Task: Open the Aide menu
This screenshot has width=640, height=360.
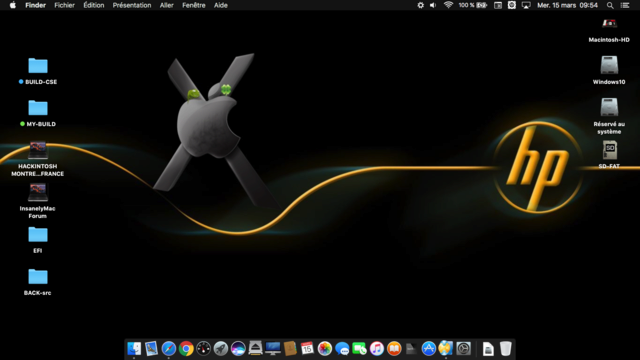Action: 221,5
